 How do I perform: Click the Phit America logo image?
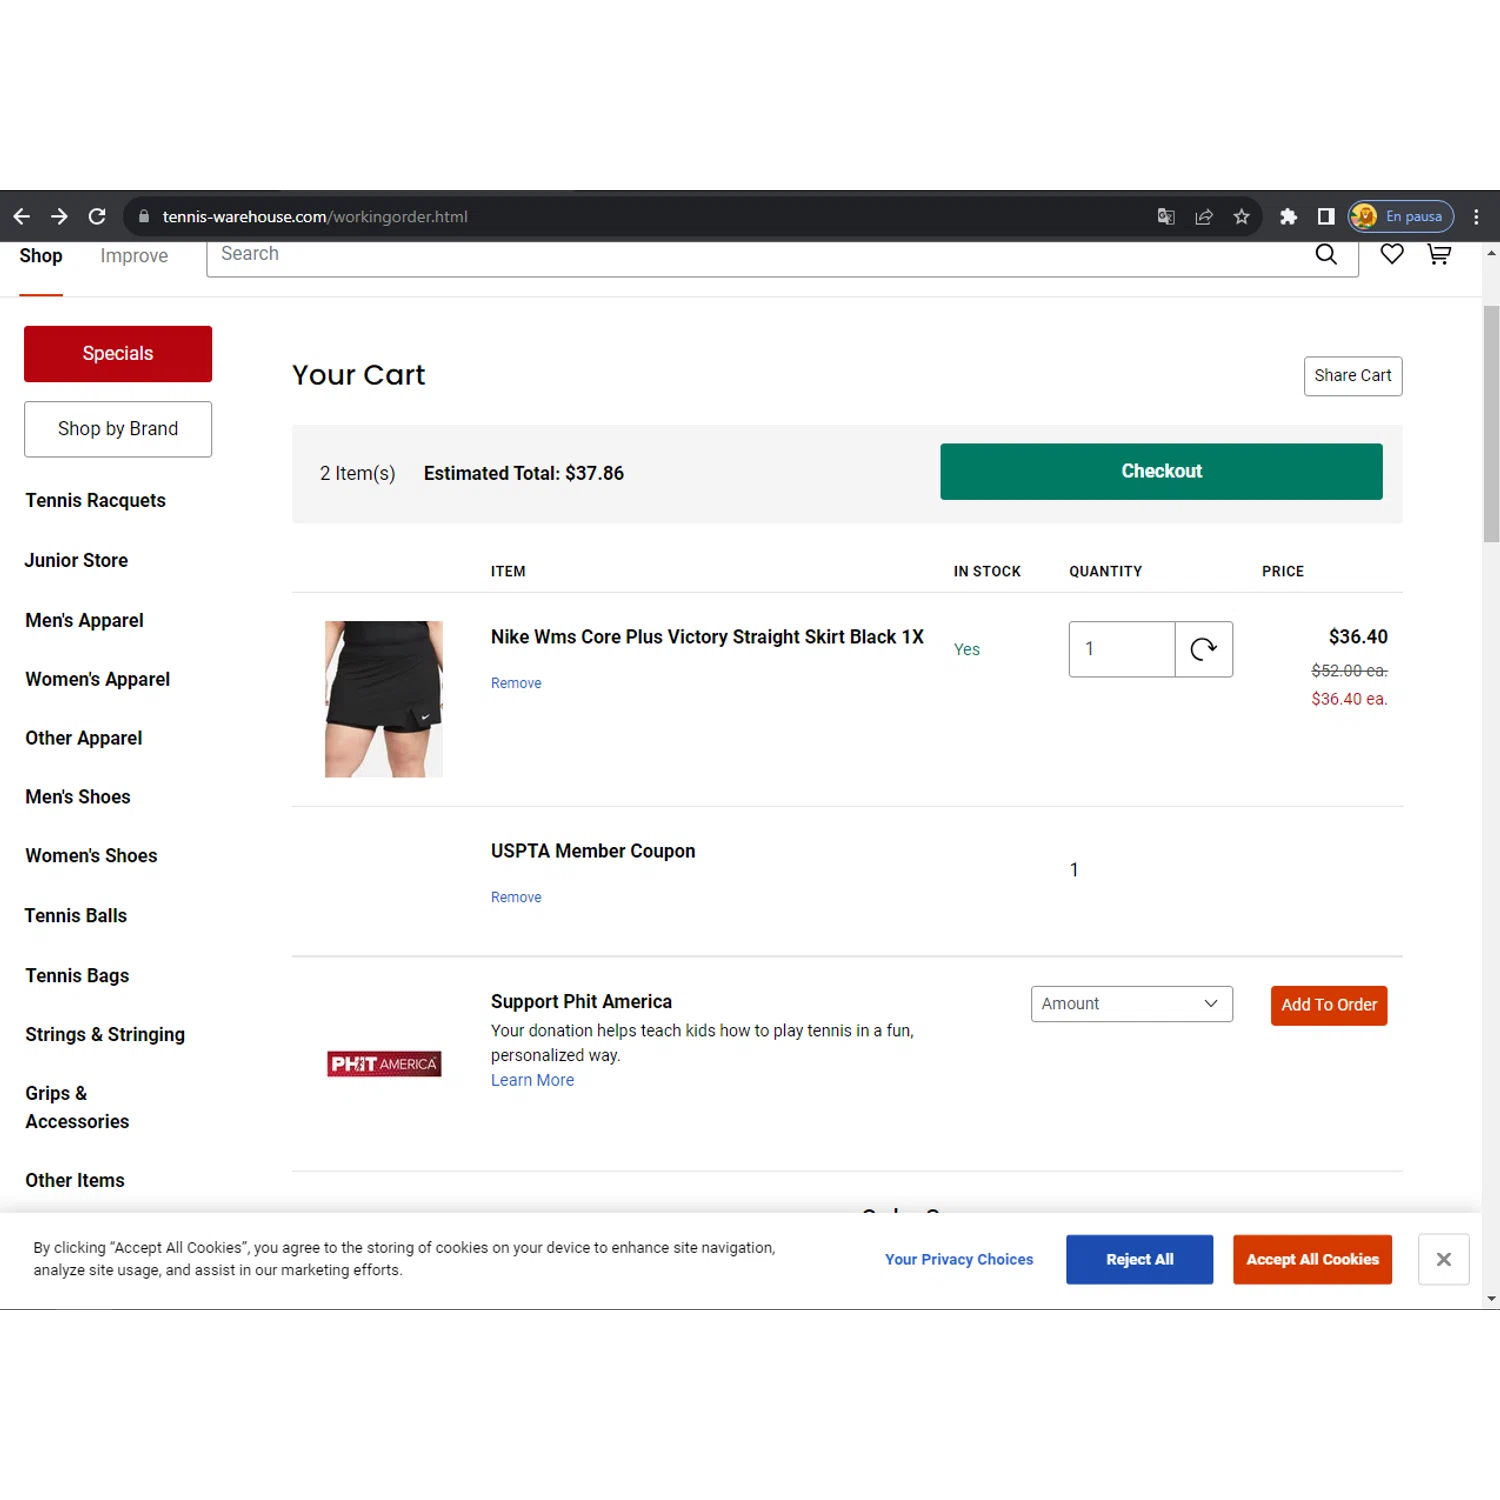point(384,1064)
